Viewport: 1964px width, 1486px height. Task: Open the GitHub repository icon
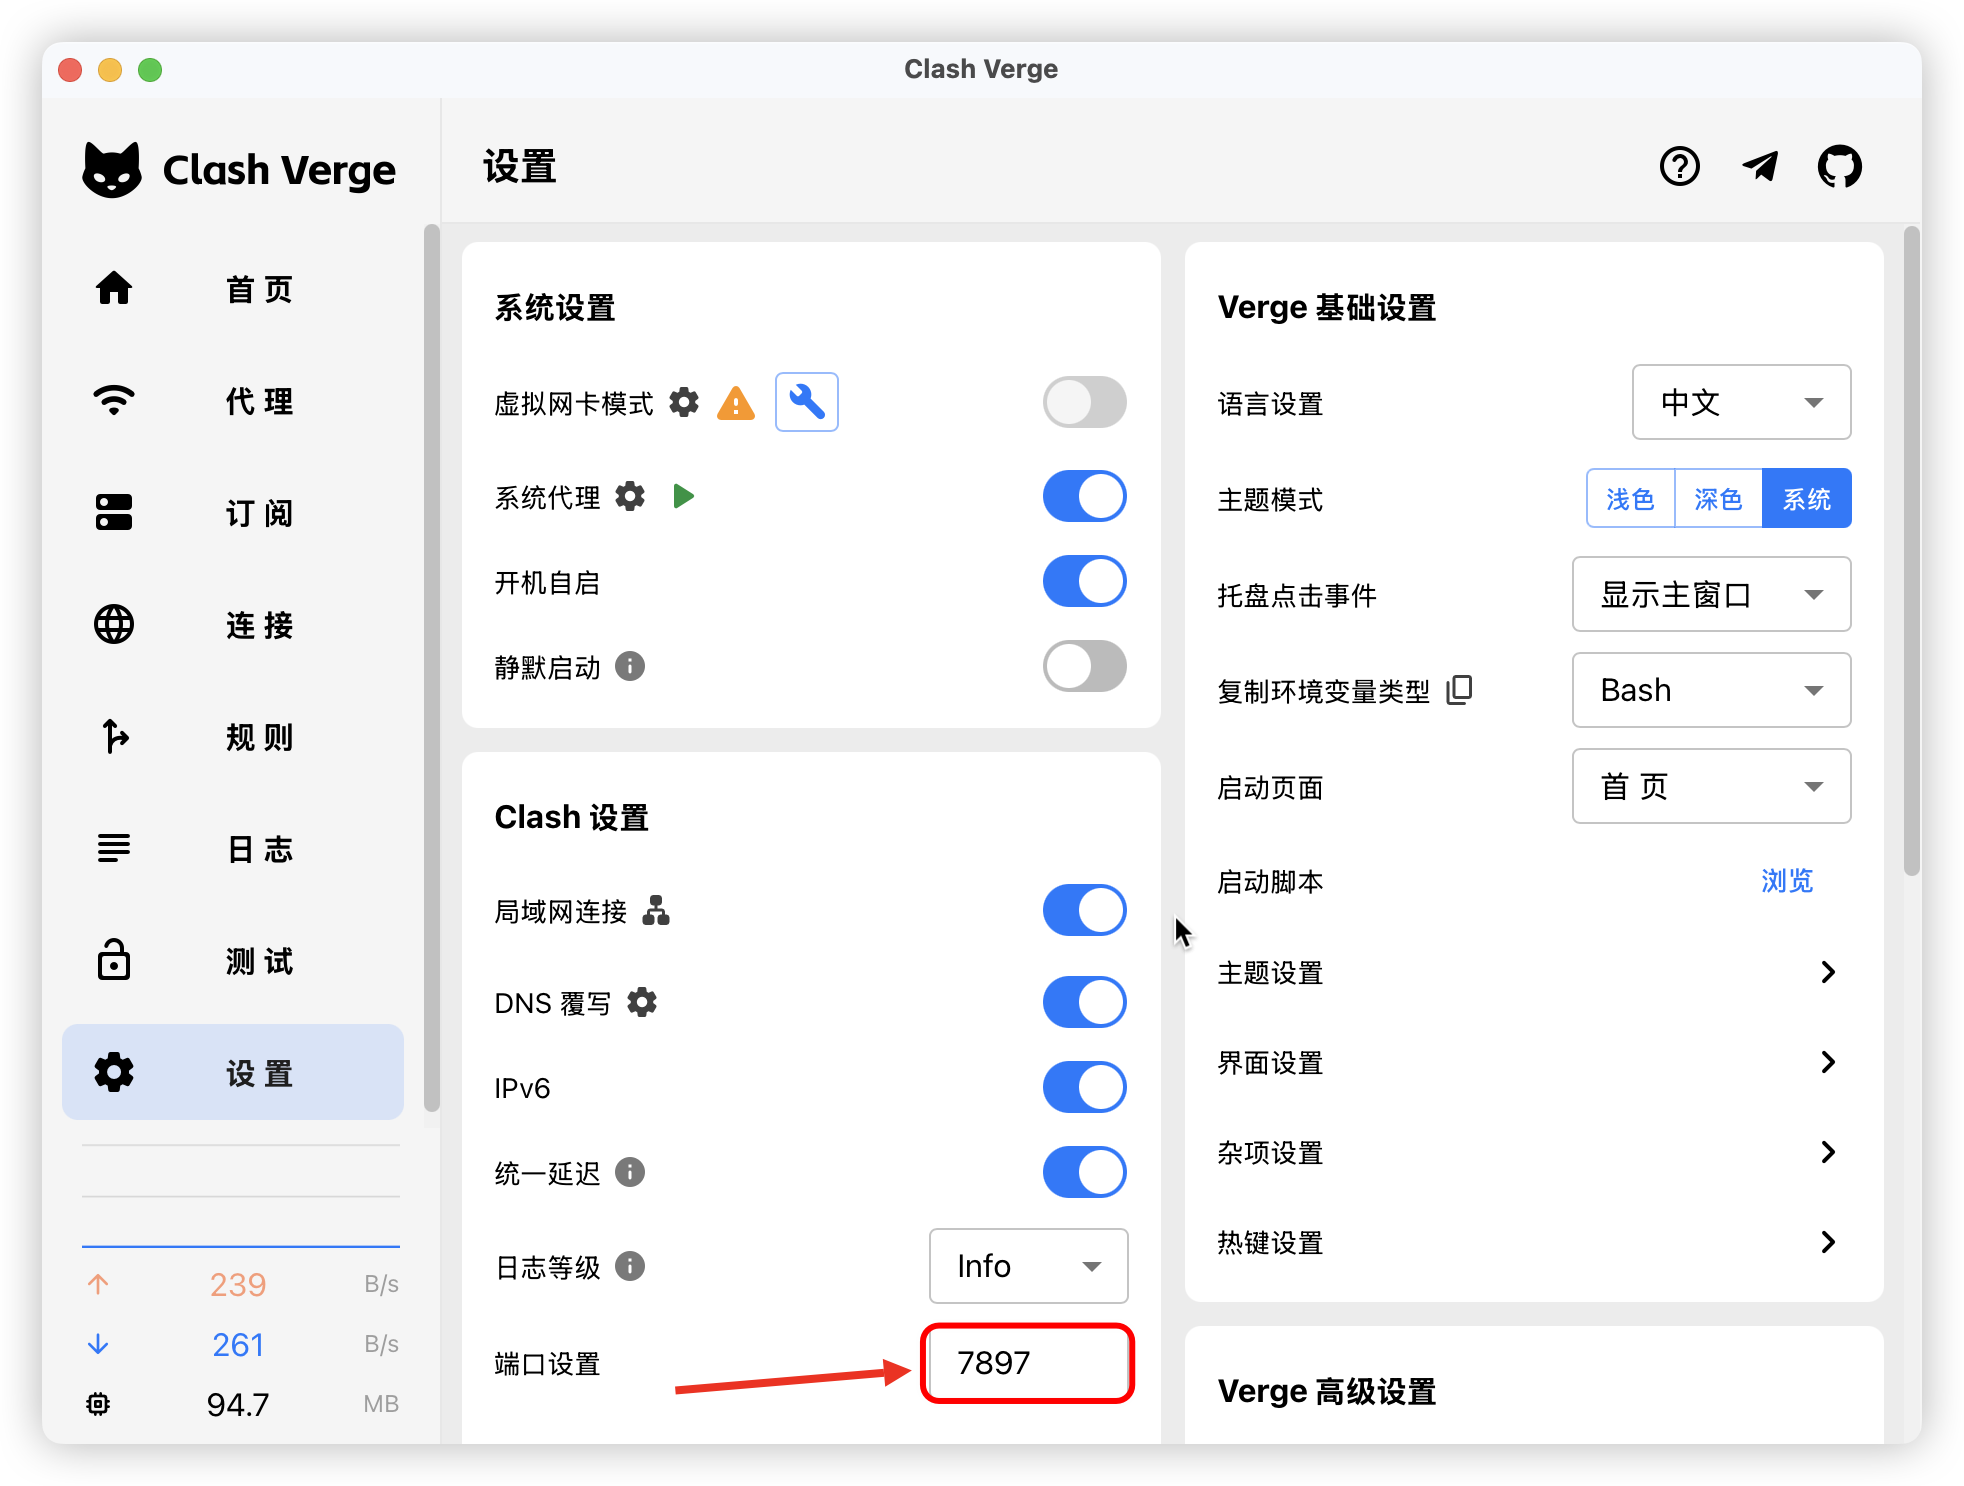click(1839, 166)
